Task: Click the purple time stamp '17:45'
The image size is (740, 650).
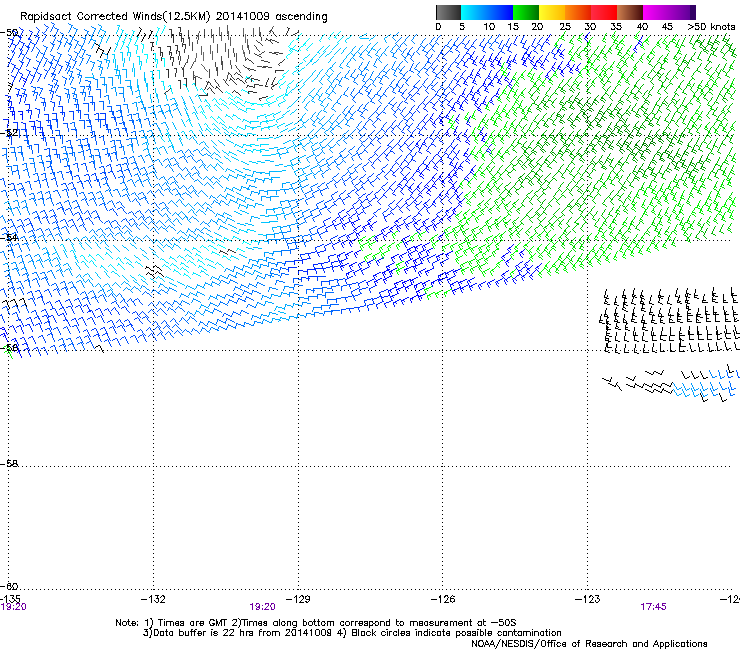Action: pyautogui.click(x=653, y=607)
